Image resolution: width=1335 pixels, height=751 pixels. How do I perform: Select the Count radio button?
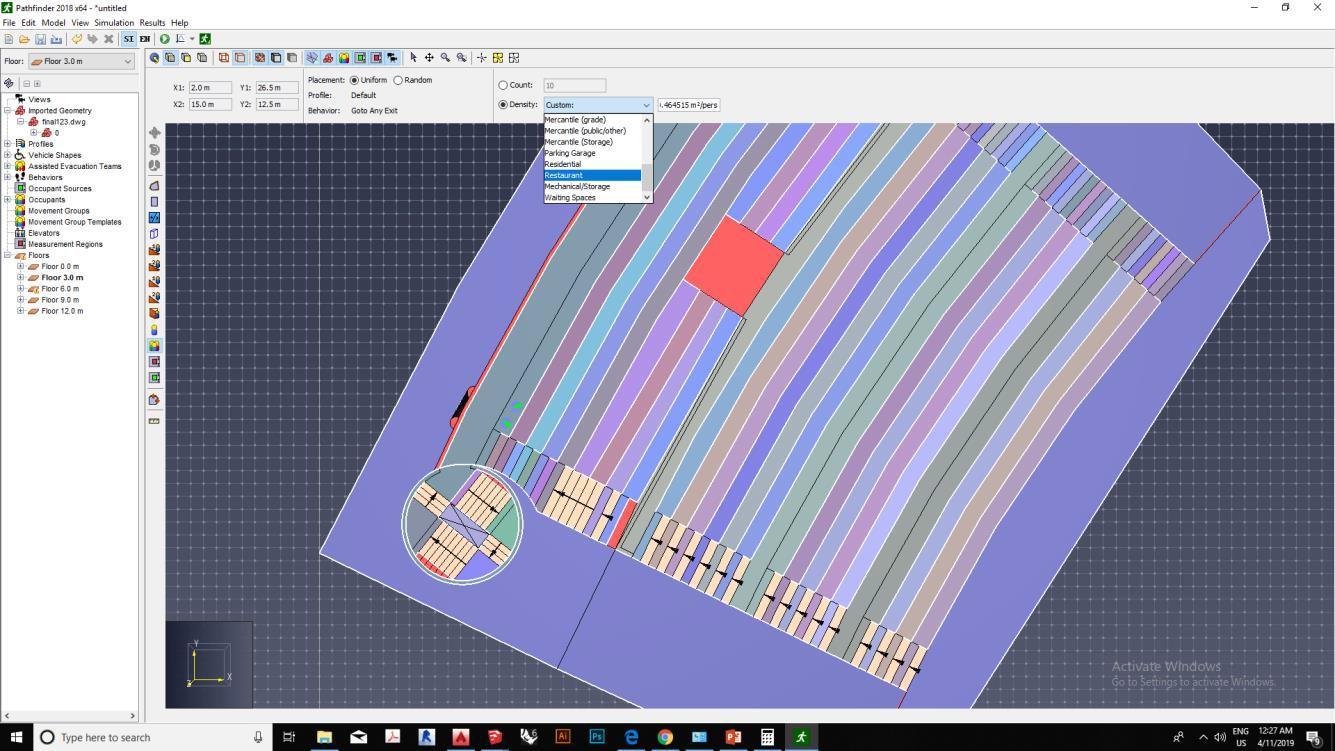click(503, 85)
